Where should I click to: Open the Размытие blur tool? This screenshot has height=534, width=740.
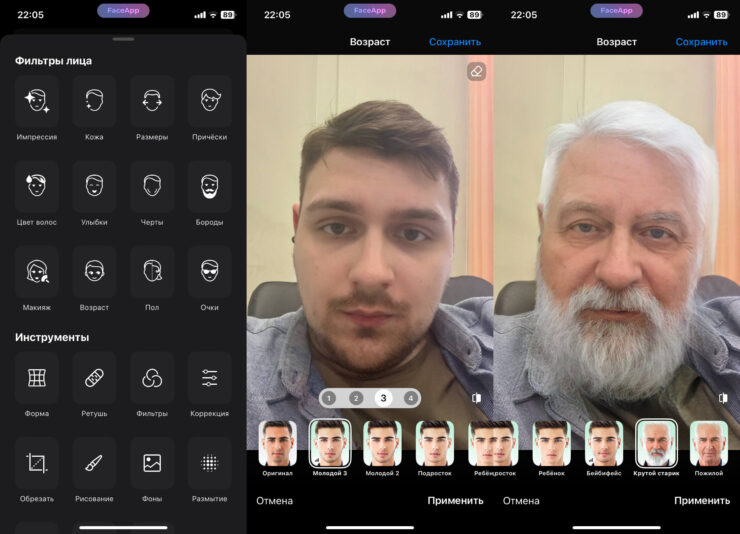209,463
